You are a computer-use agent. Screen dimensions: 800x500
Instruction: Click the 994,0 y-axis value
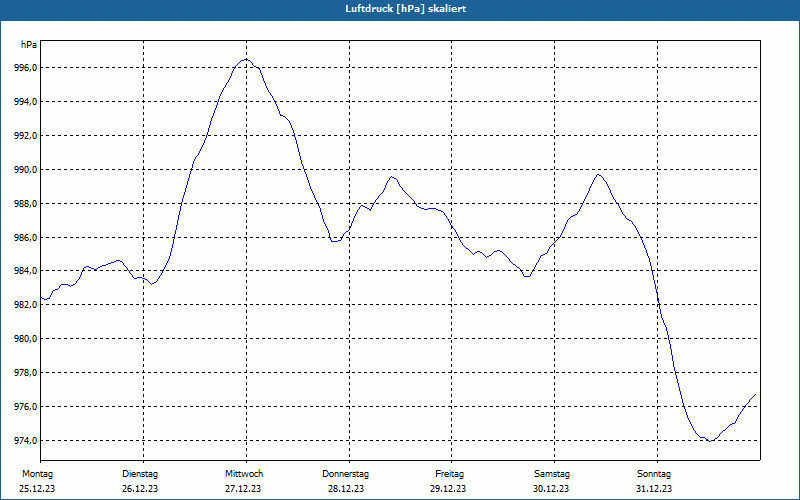[24, 102]
